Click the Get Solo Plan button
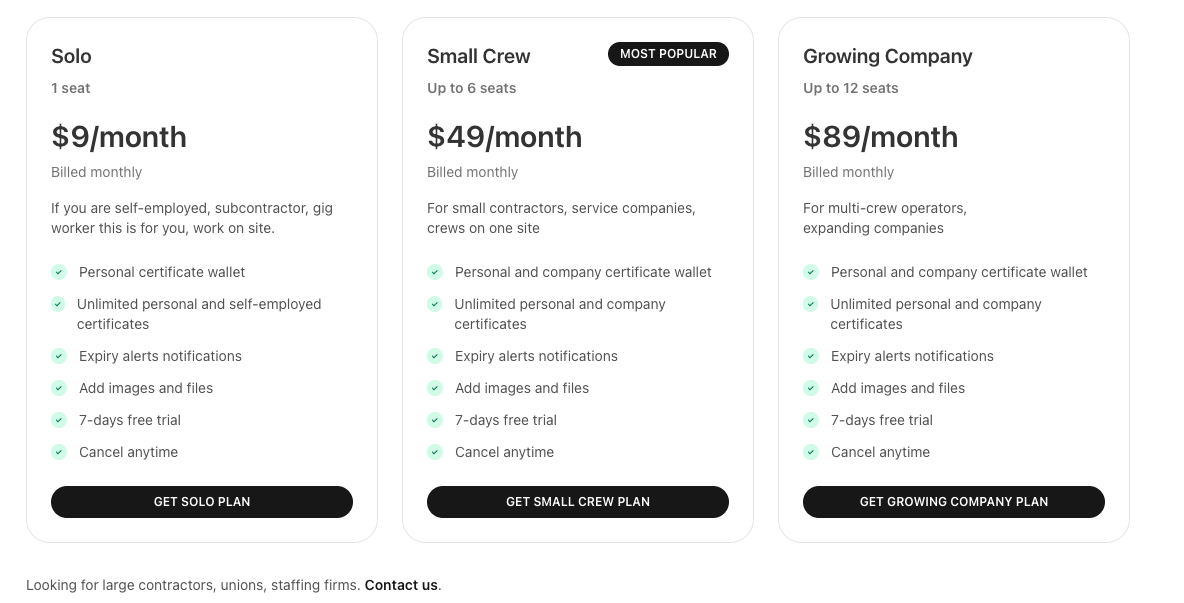 pos(202,502)
